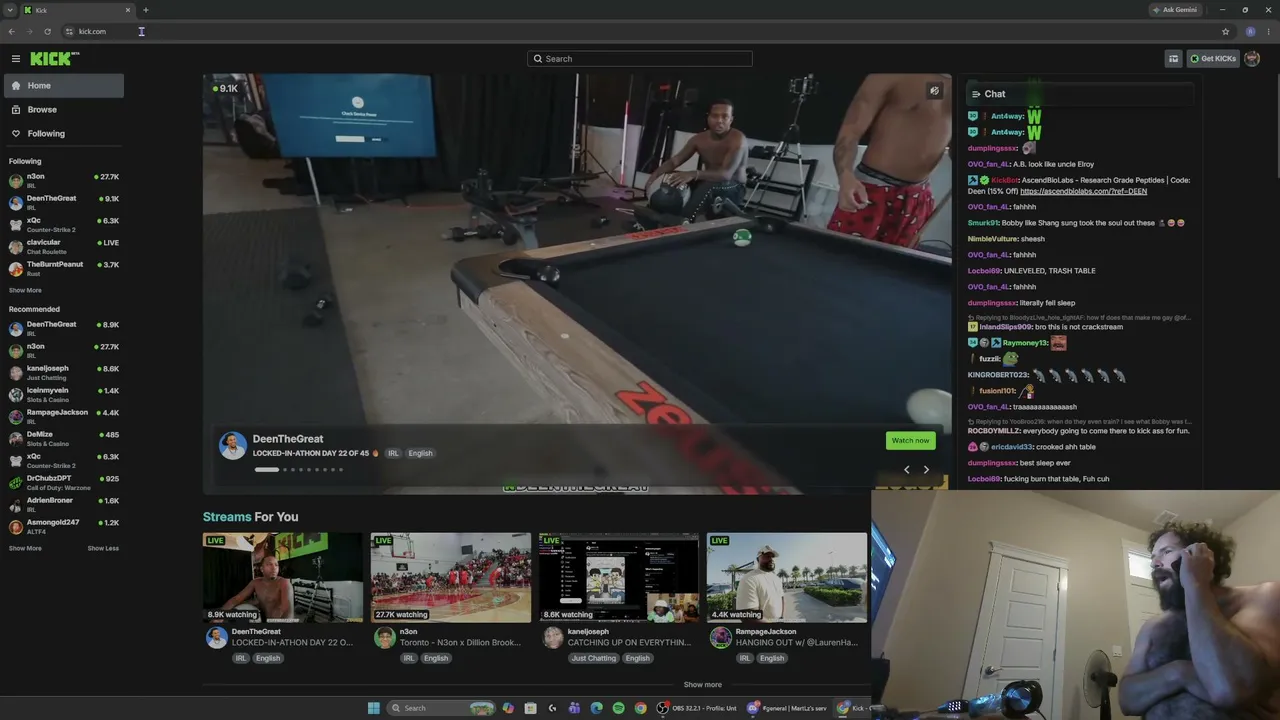Expand Recommended list with Show More
The image size is (1280, 720).
[x=25, y=549]
